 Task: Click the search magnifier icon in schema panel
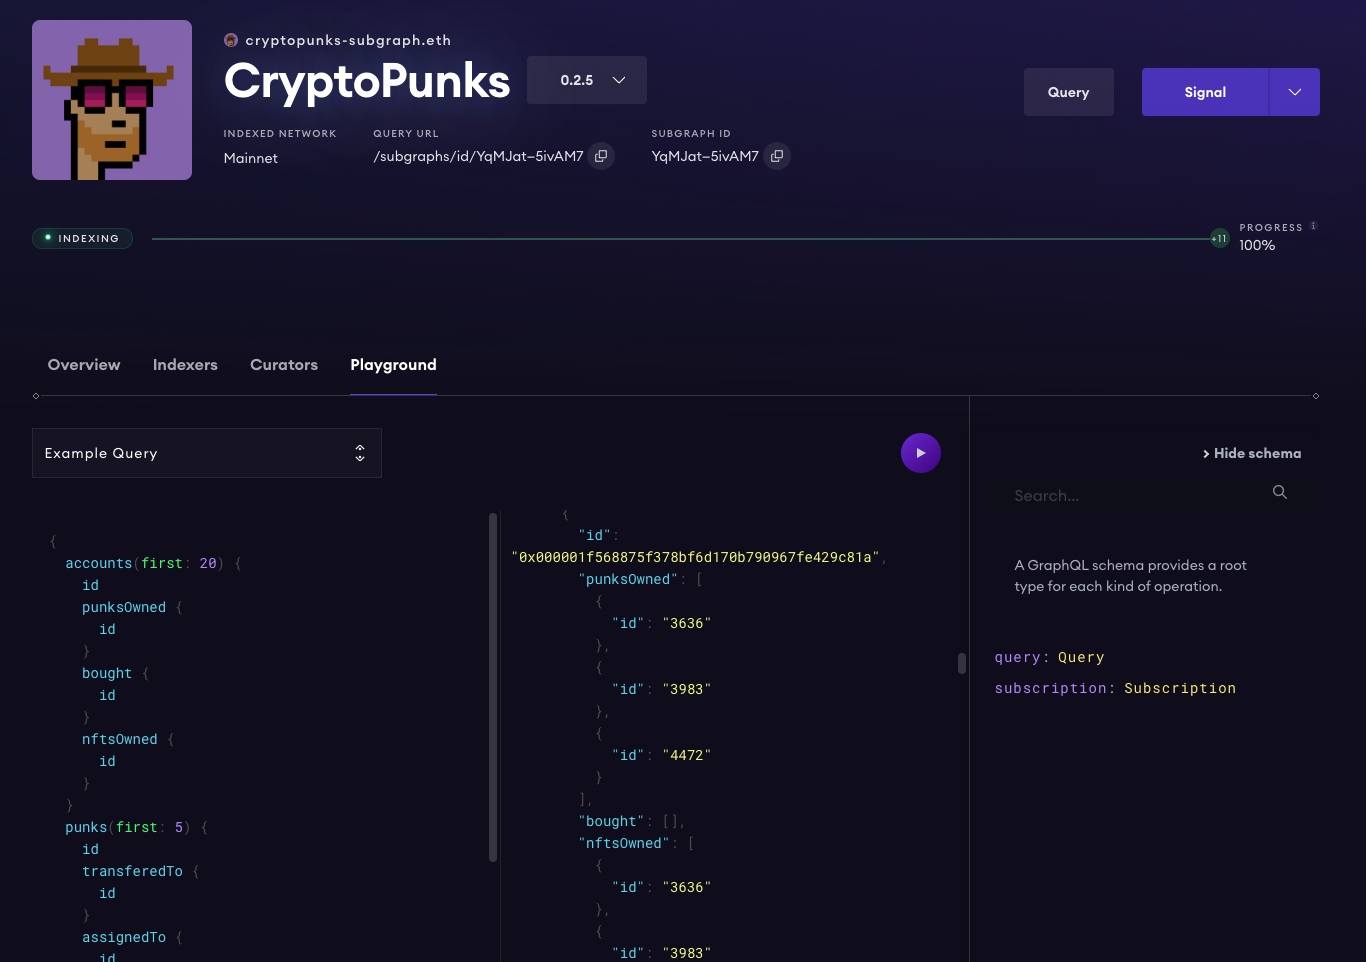pos(1280,492)
